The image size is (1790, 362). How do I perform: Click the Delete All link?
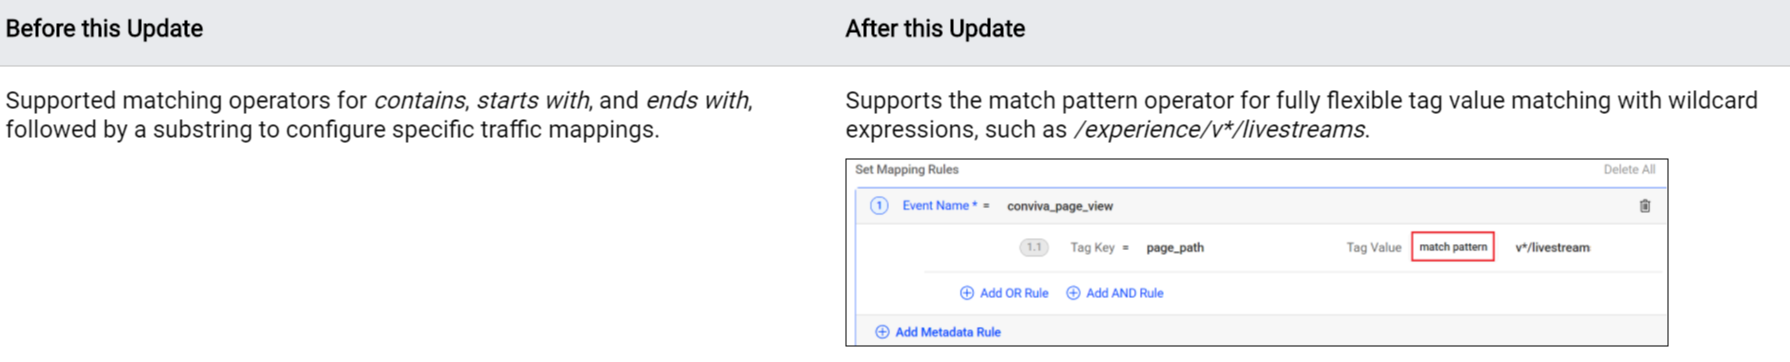click(x=1629, y=170)
